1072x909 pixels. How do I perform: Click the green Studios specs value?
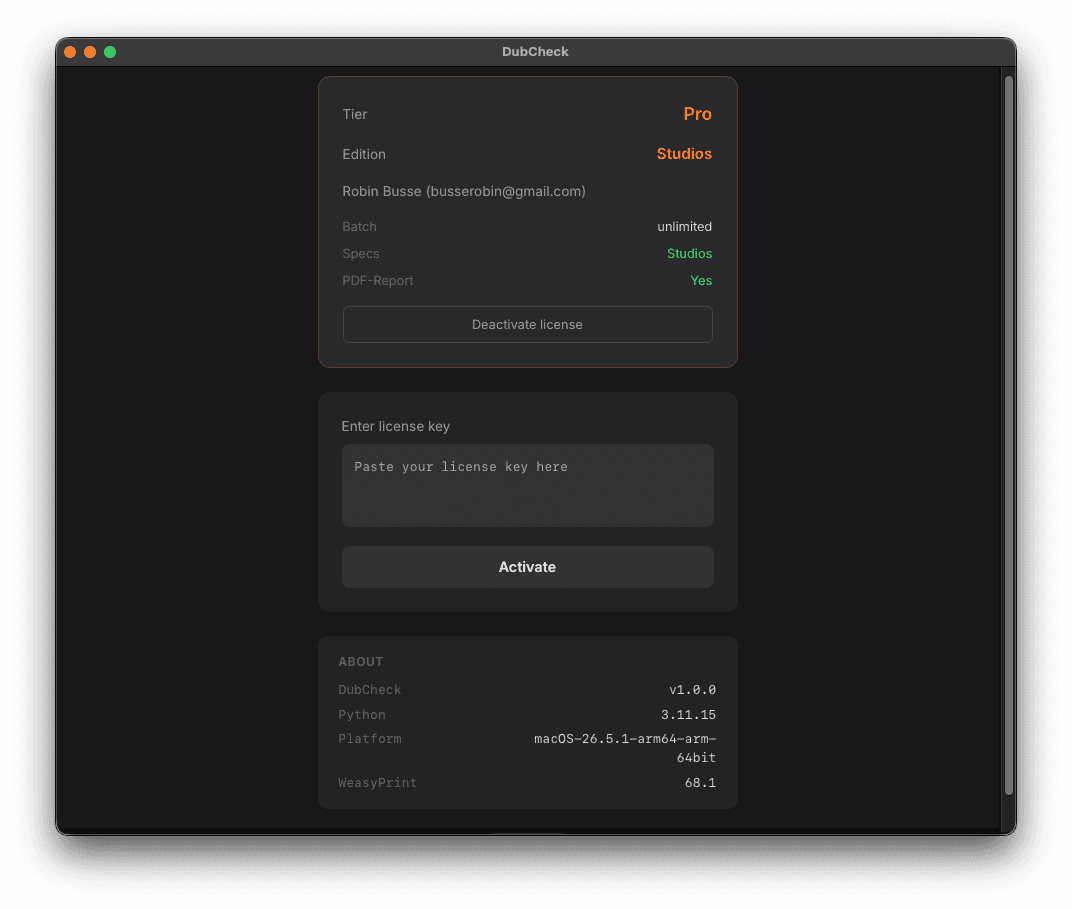coord(689,254)
